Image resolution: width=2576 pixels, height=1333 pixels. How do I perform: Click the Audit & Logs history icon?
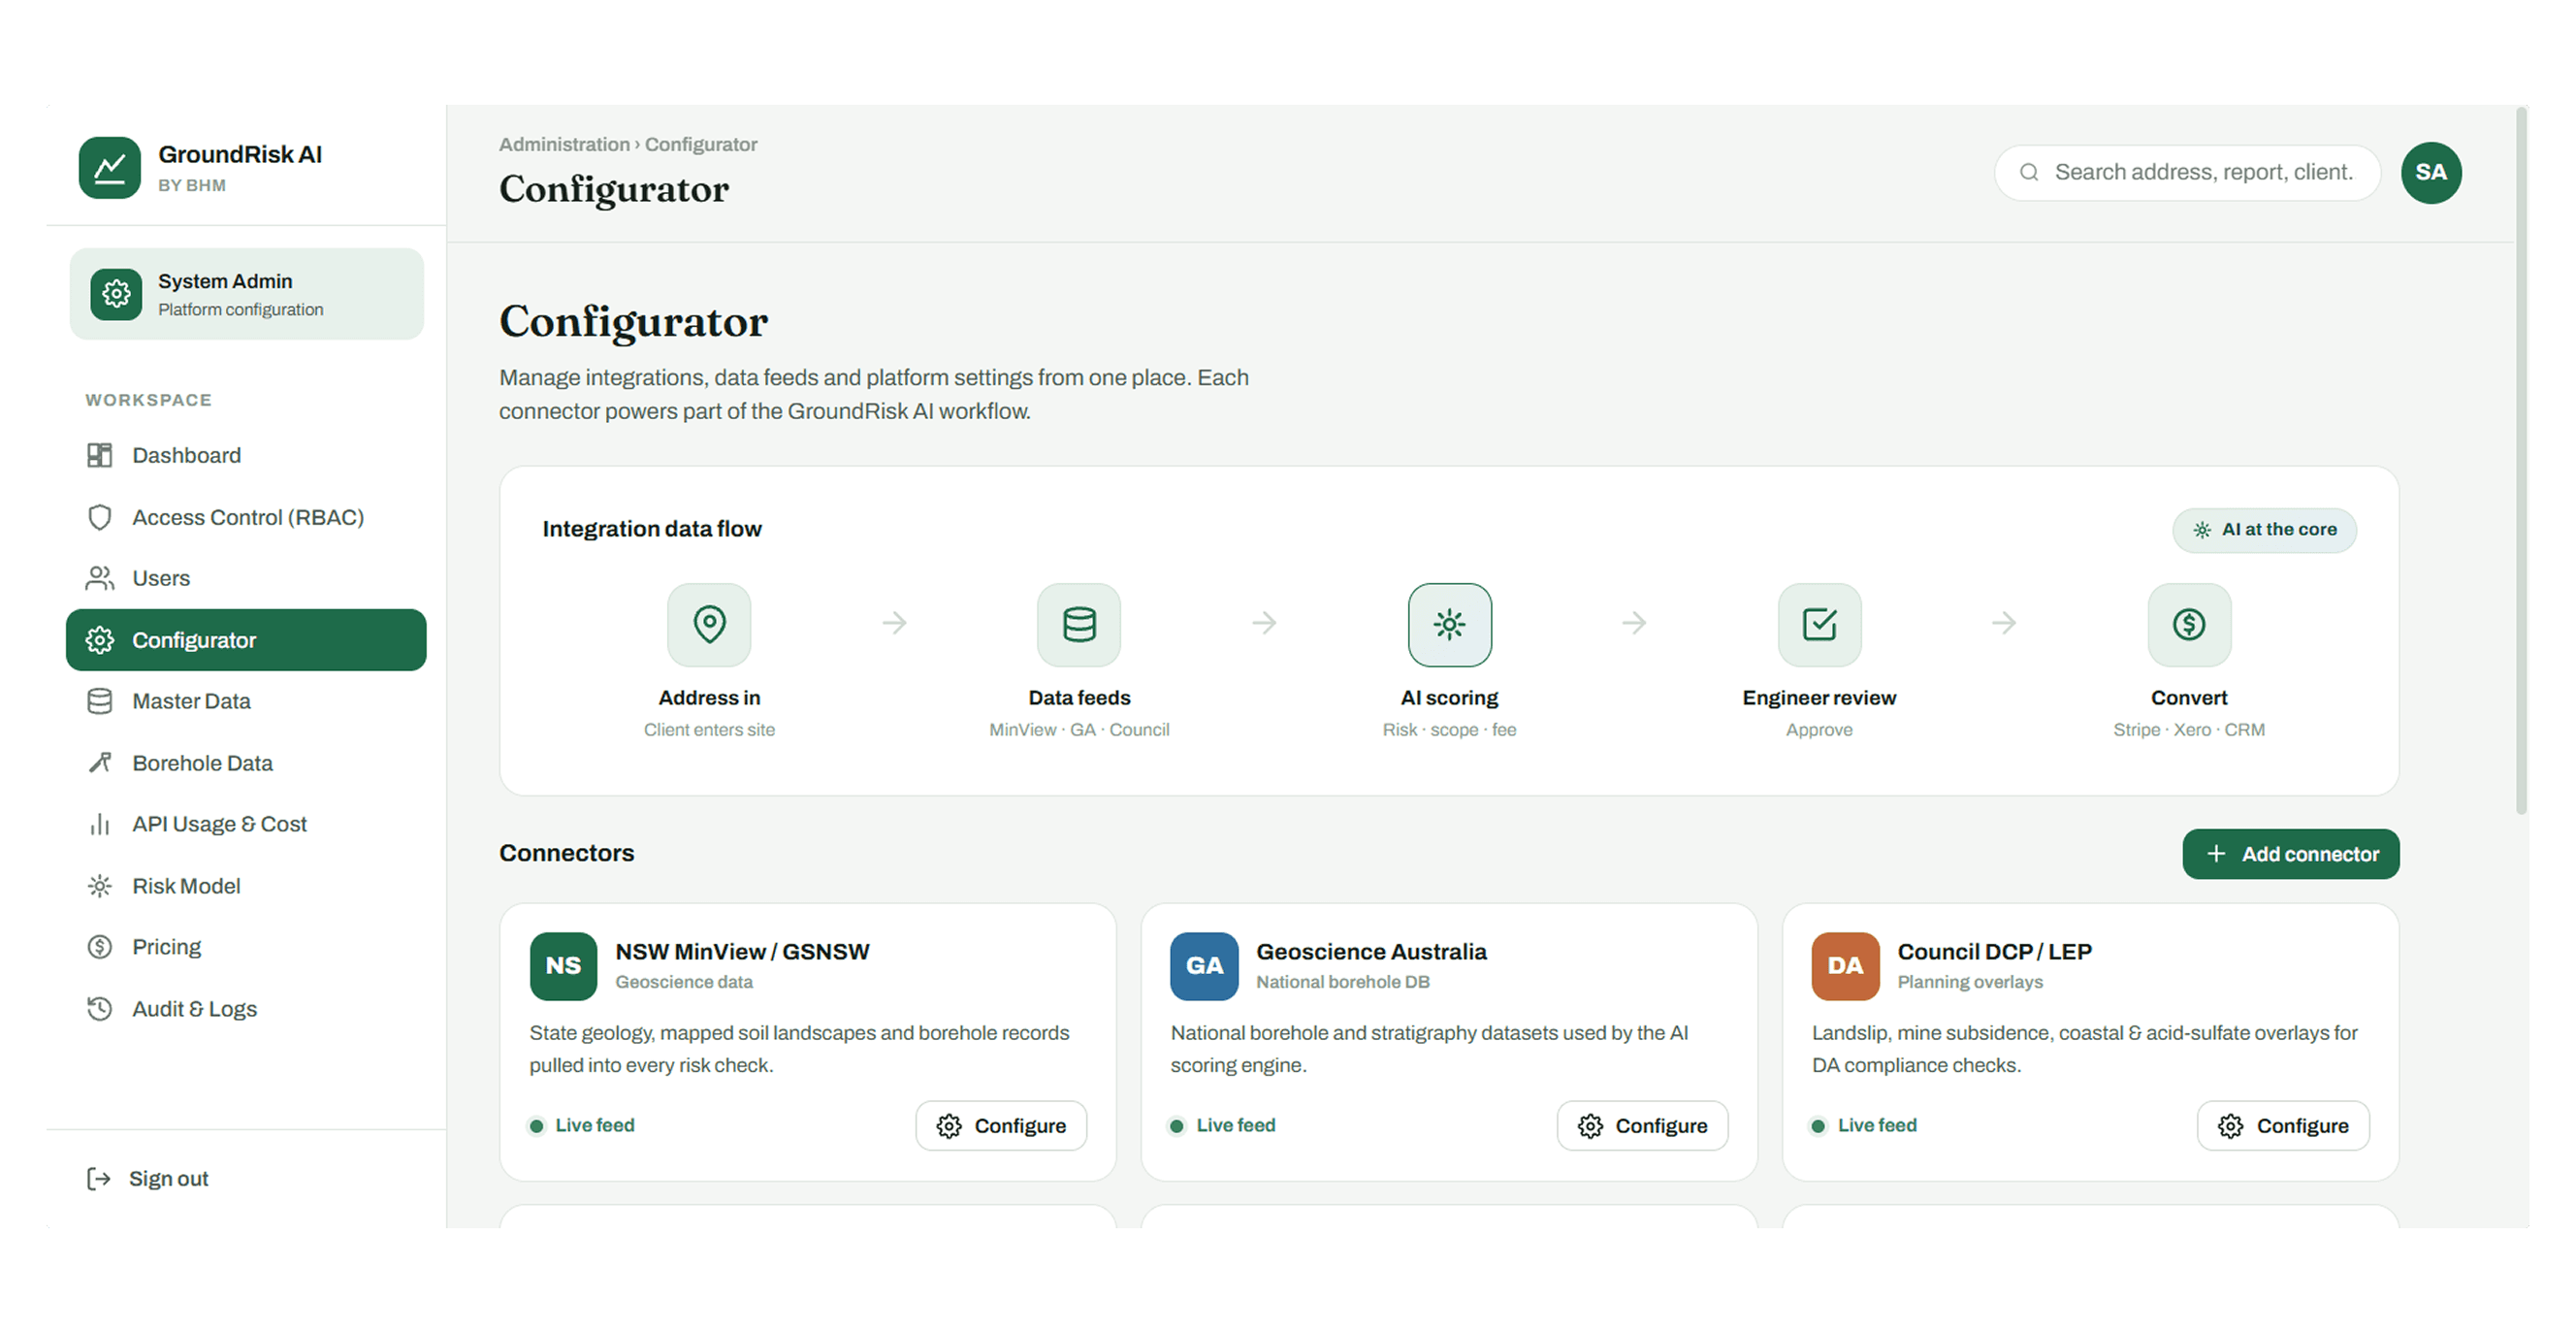point(100,1009)
